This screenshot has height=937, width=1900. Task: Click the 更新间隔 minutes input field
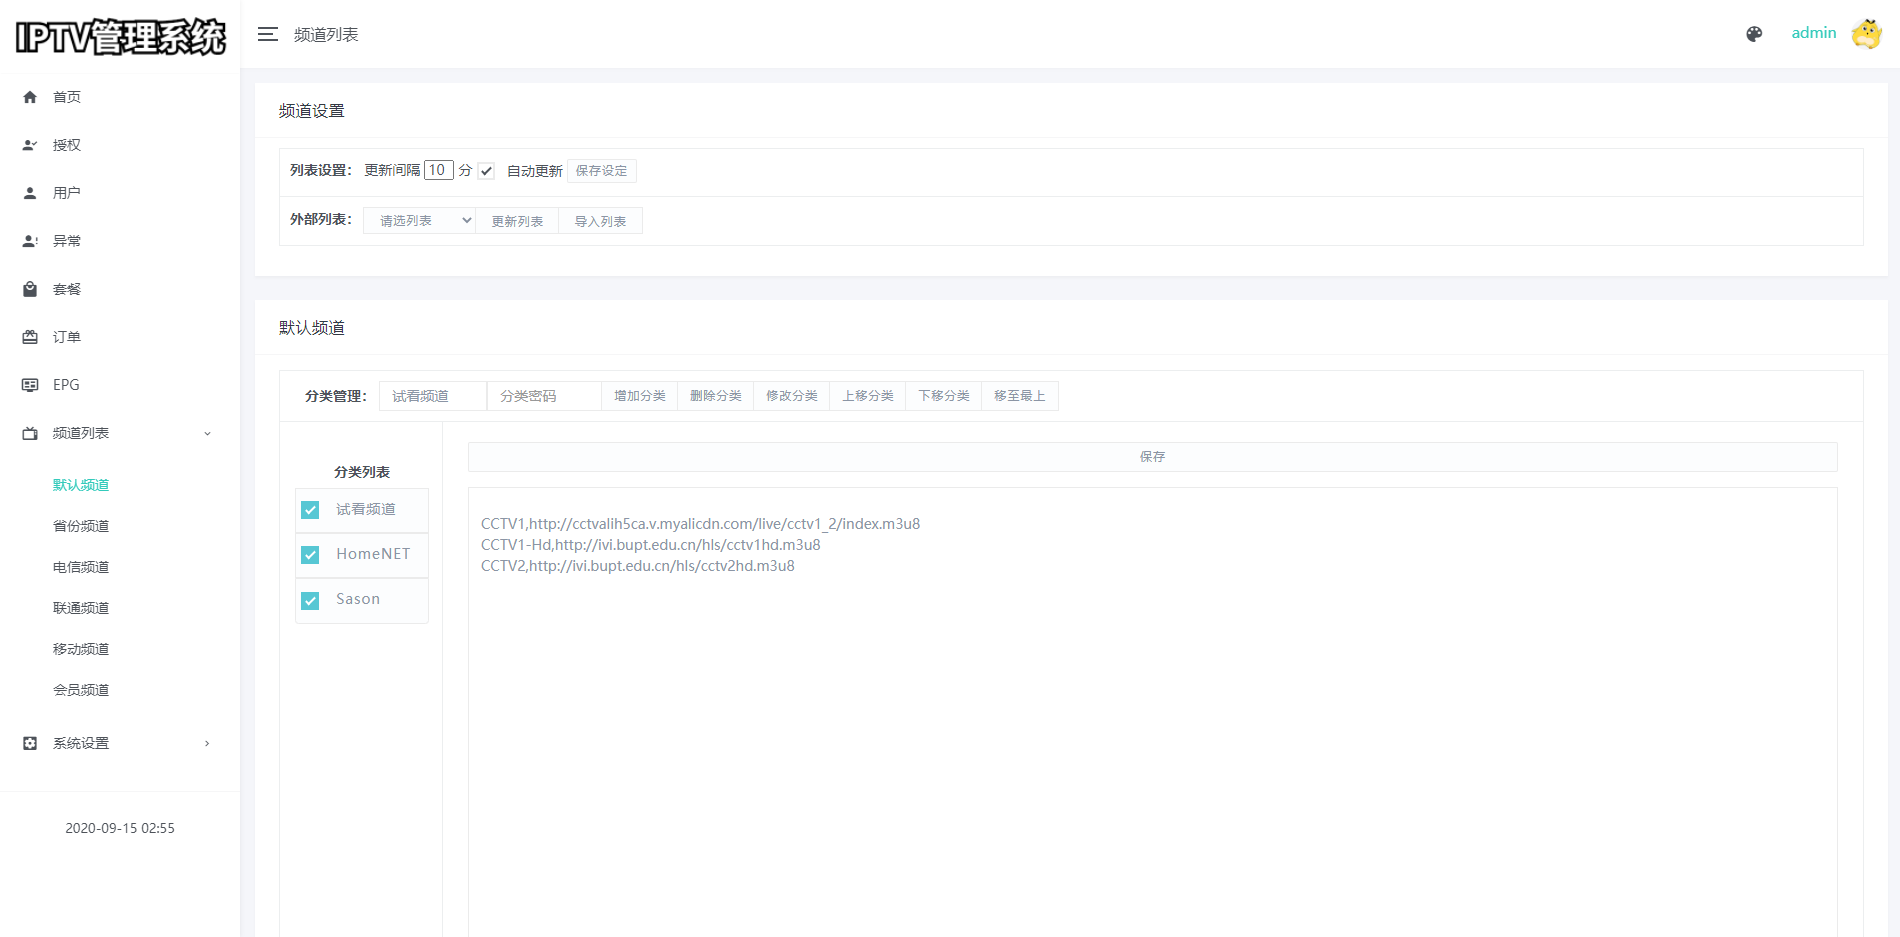click(x=438, y=170)
